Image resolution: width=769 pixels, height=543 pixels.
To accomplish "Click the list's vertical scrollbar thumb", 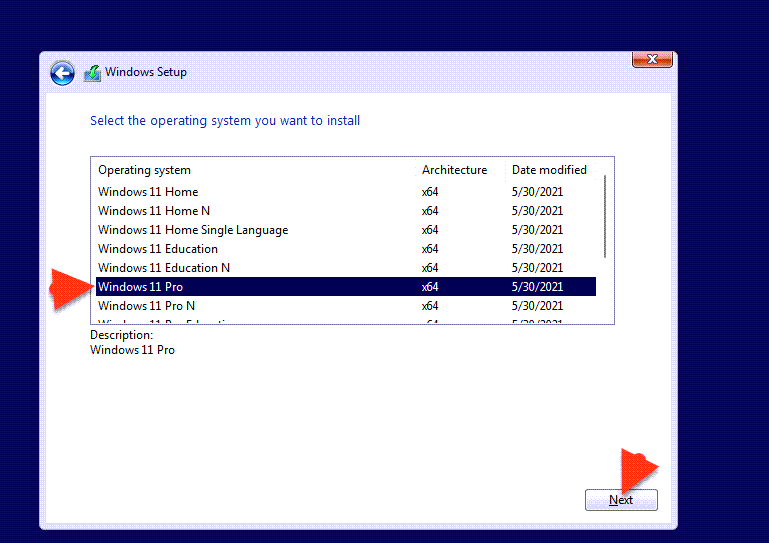I will tap(605, 216).
